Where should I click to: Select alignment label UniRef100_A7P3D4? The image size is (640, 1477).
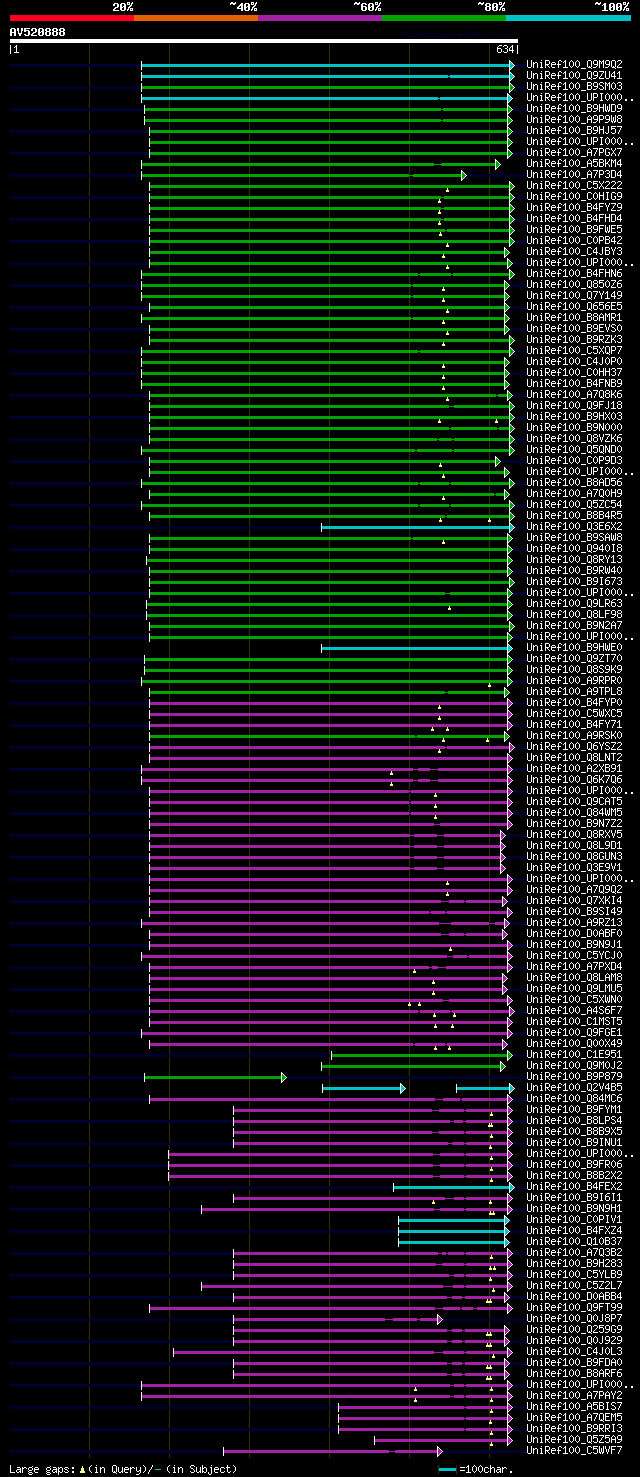[574, 175]
